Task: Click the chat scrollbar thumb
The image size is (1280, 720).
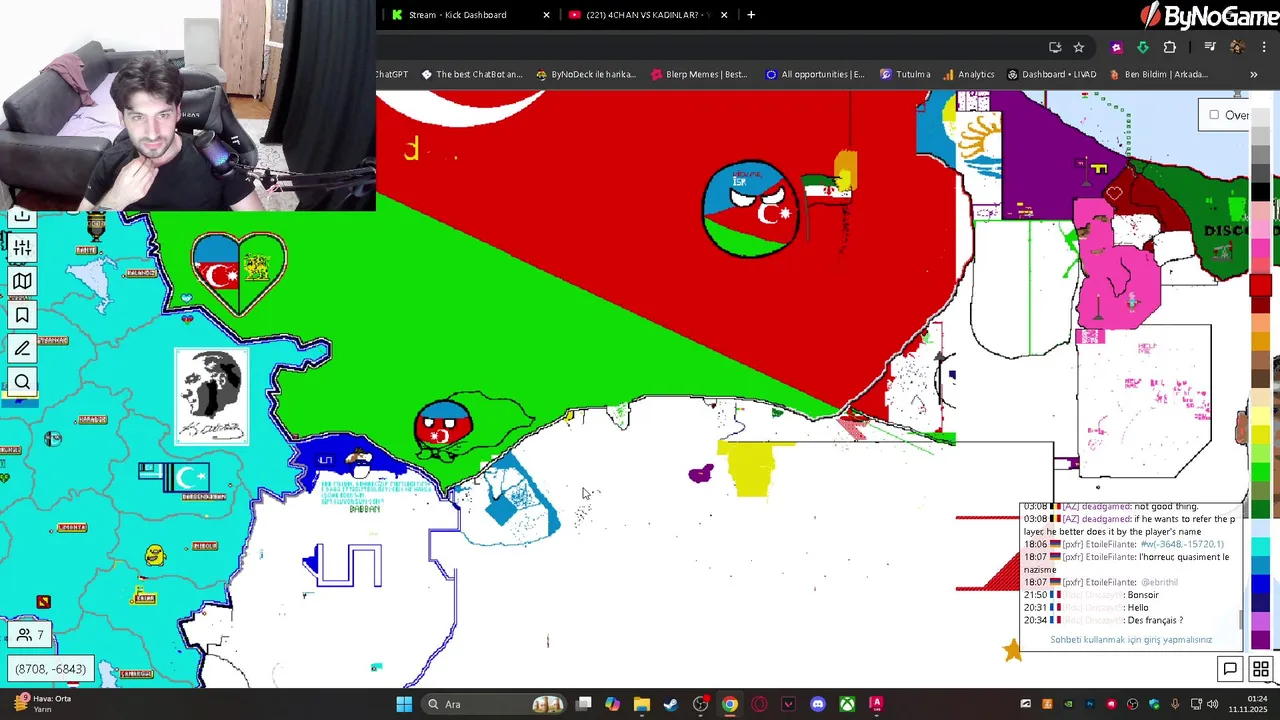Action: click(1241, 619)
